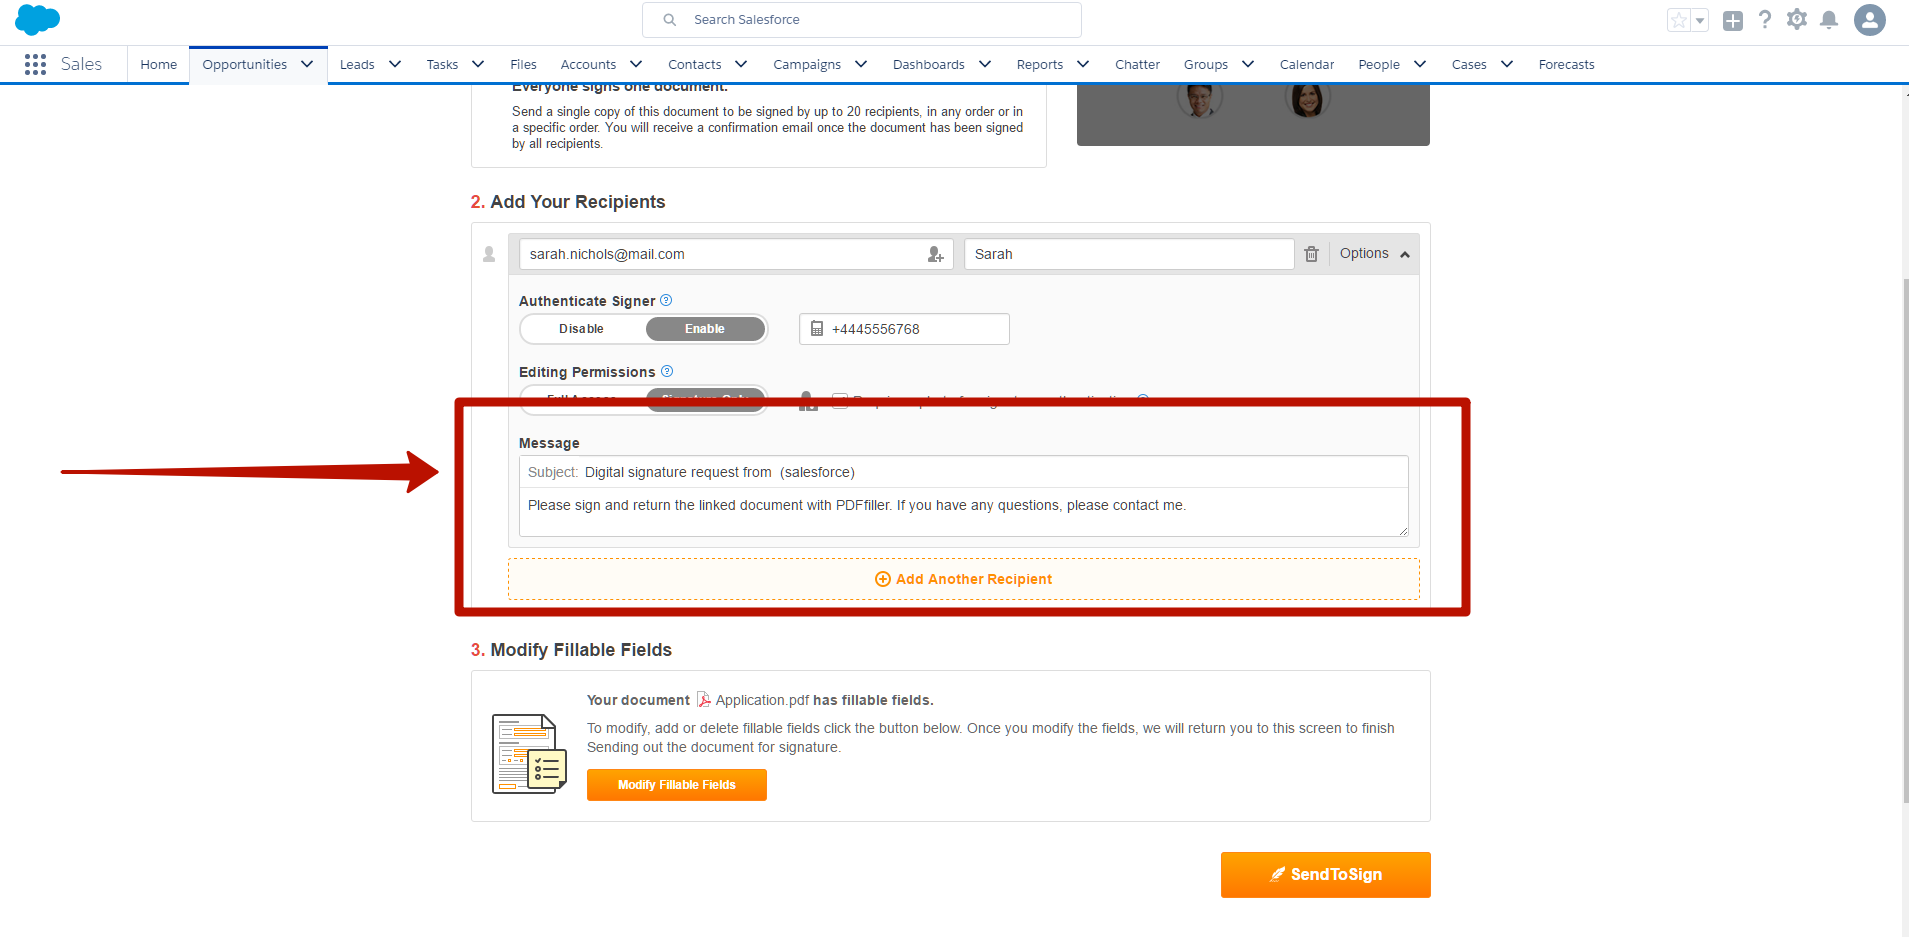Click the Modify Fillable Fields button
Image resolution: width=1909 pixels, height=937 pixels.
click(676, 785)
